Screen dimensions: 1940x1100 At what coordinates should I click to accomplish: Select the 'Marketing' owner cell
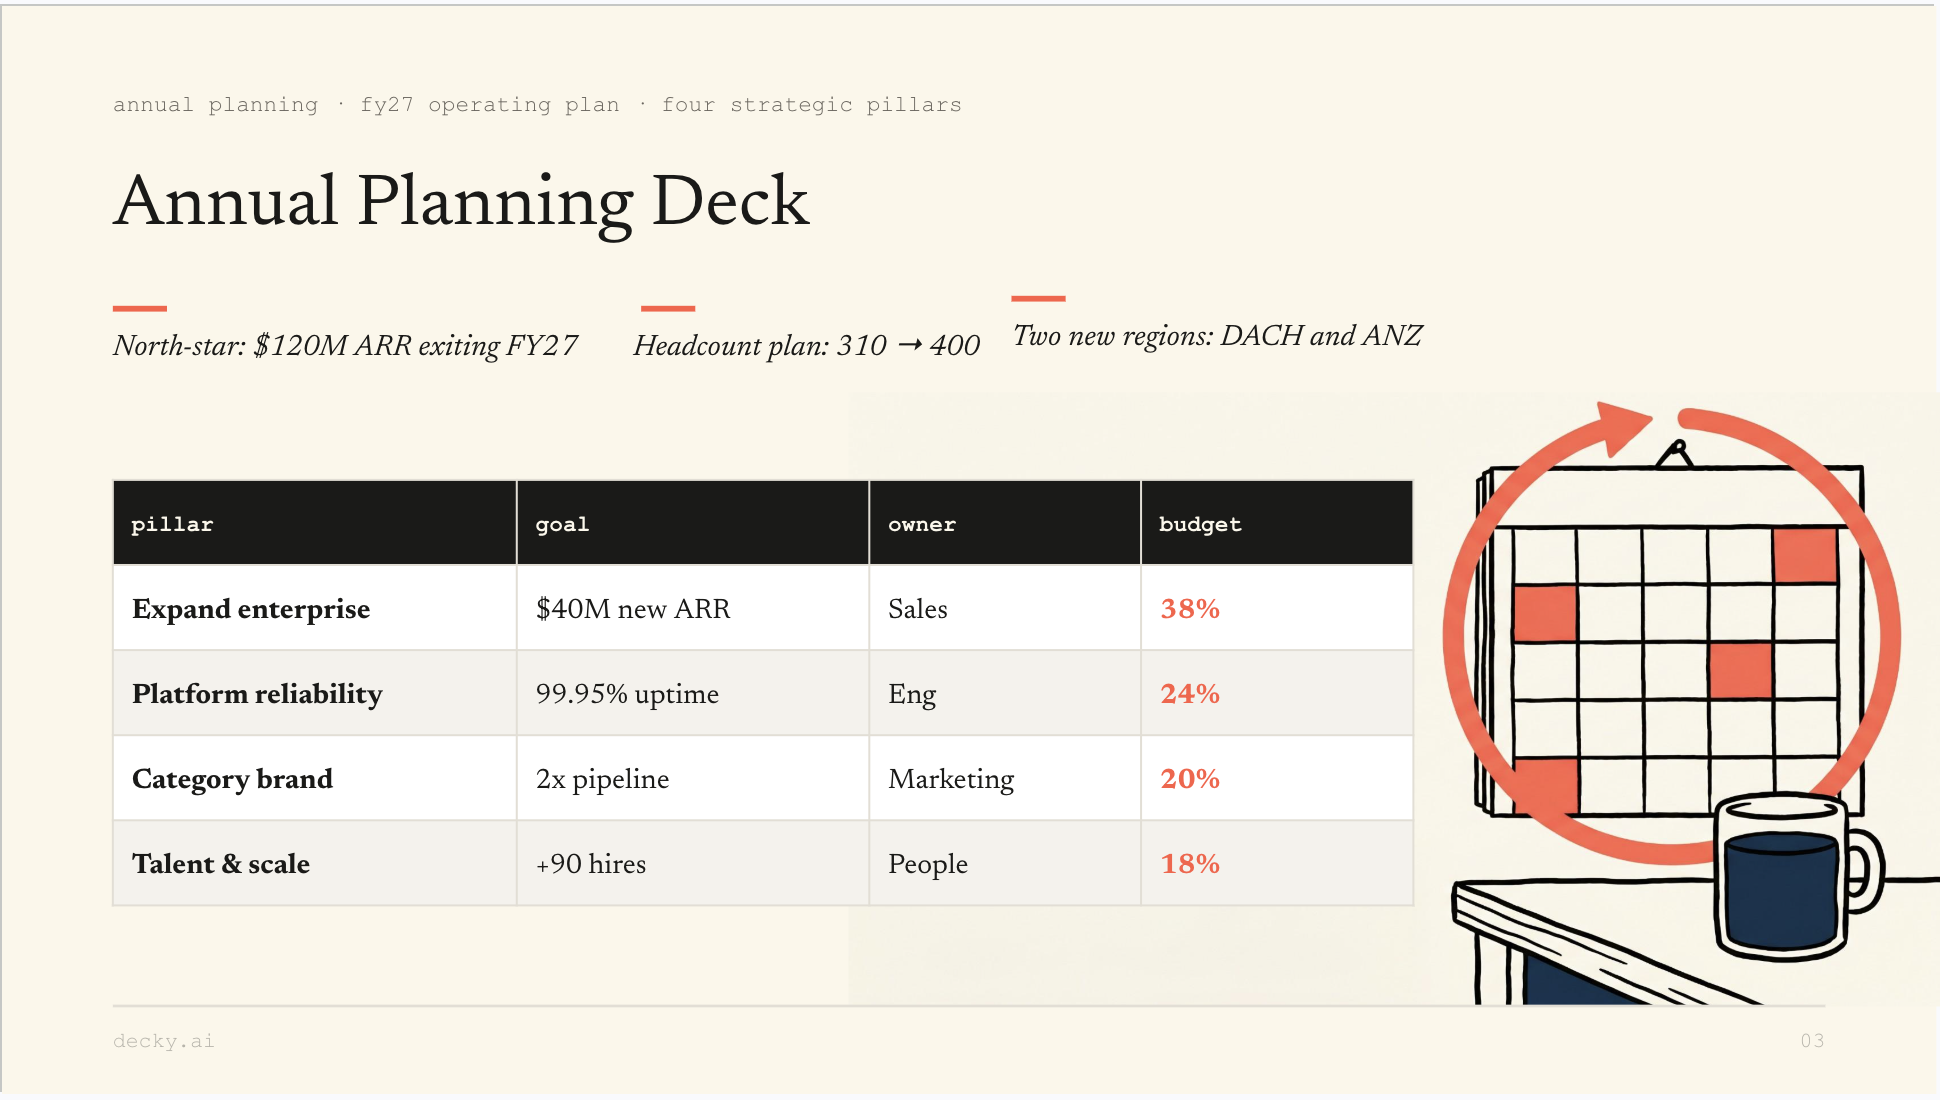1005,778
